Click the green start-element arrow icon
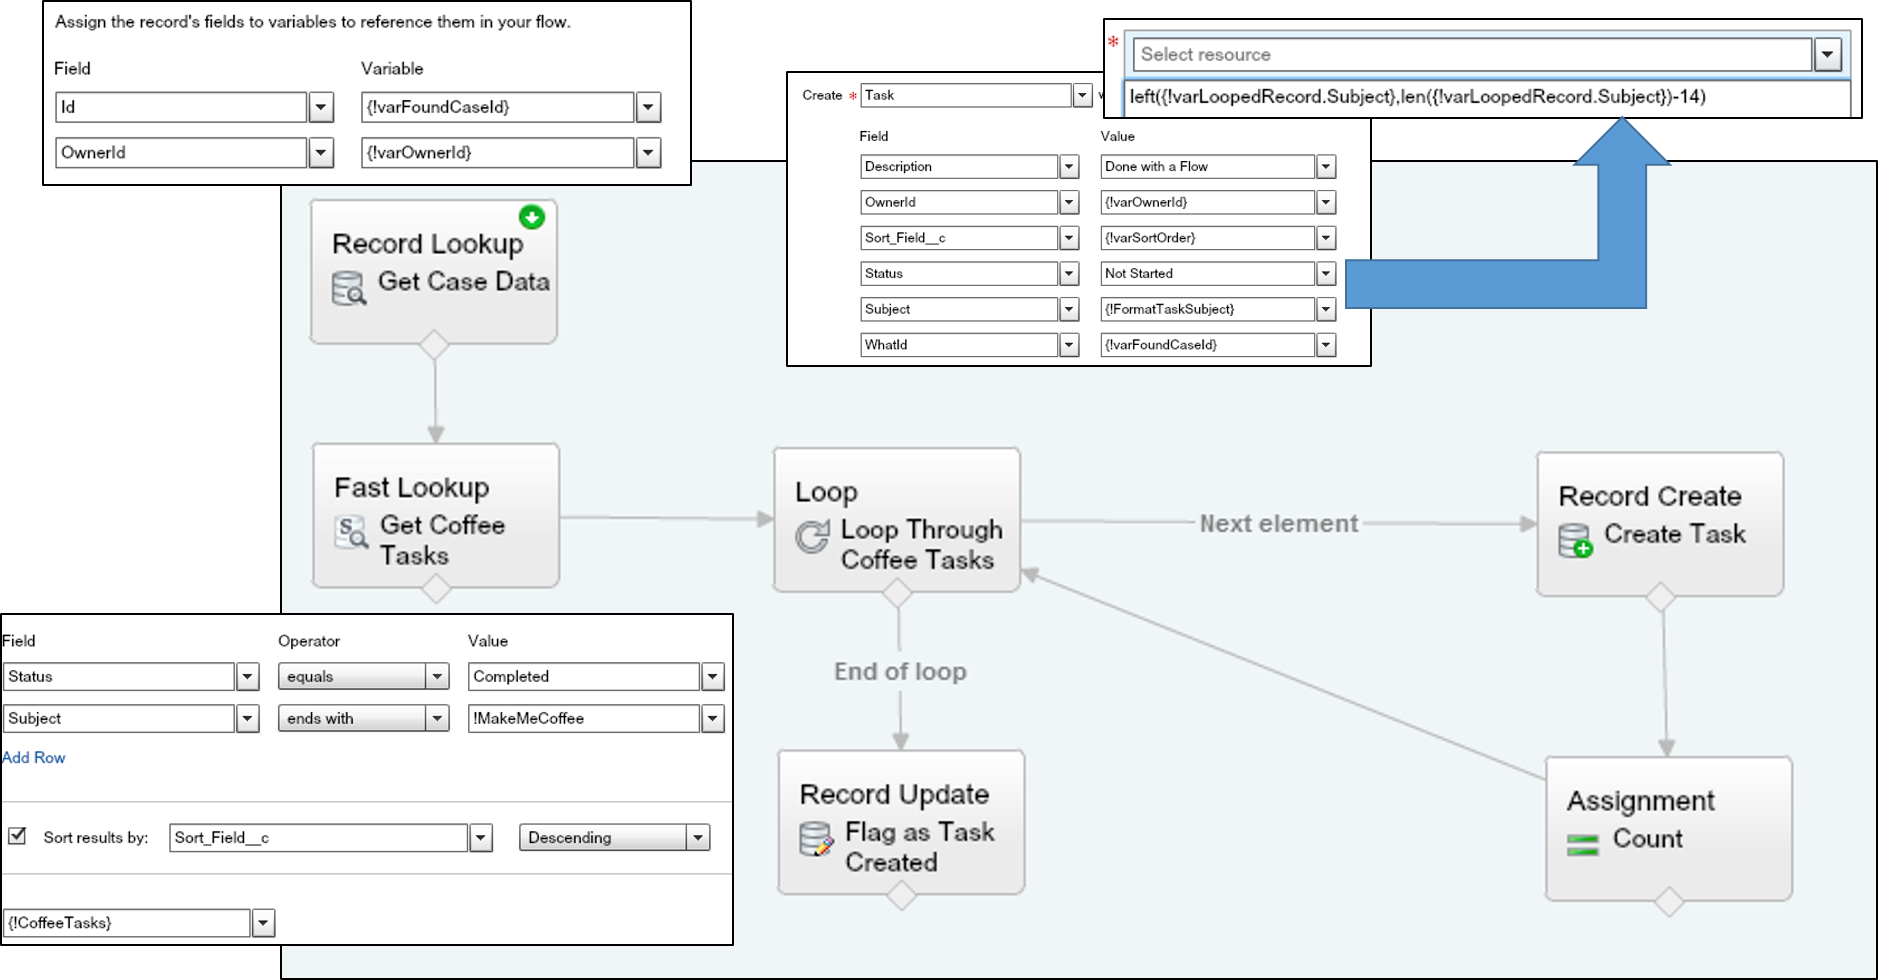Viewport: 1878px width, 980px height. (532, 217)
